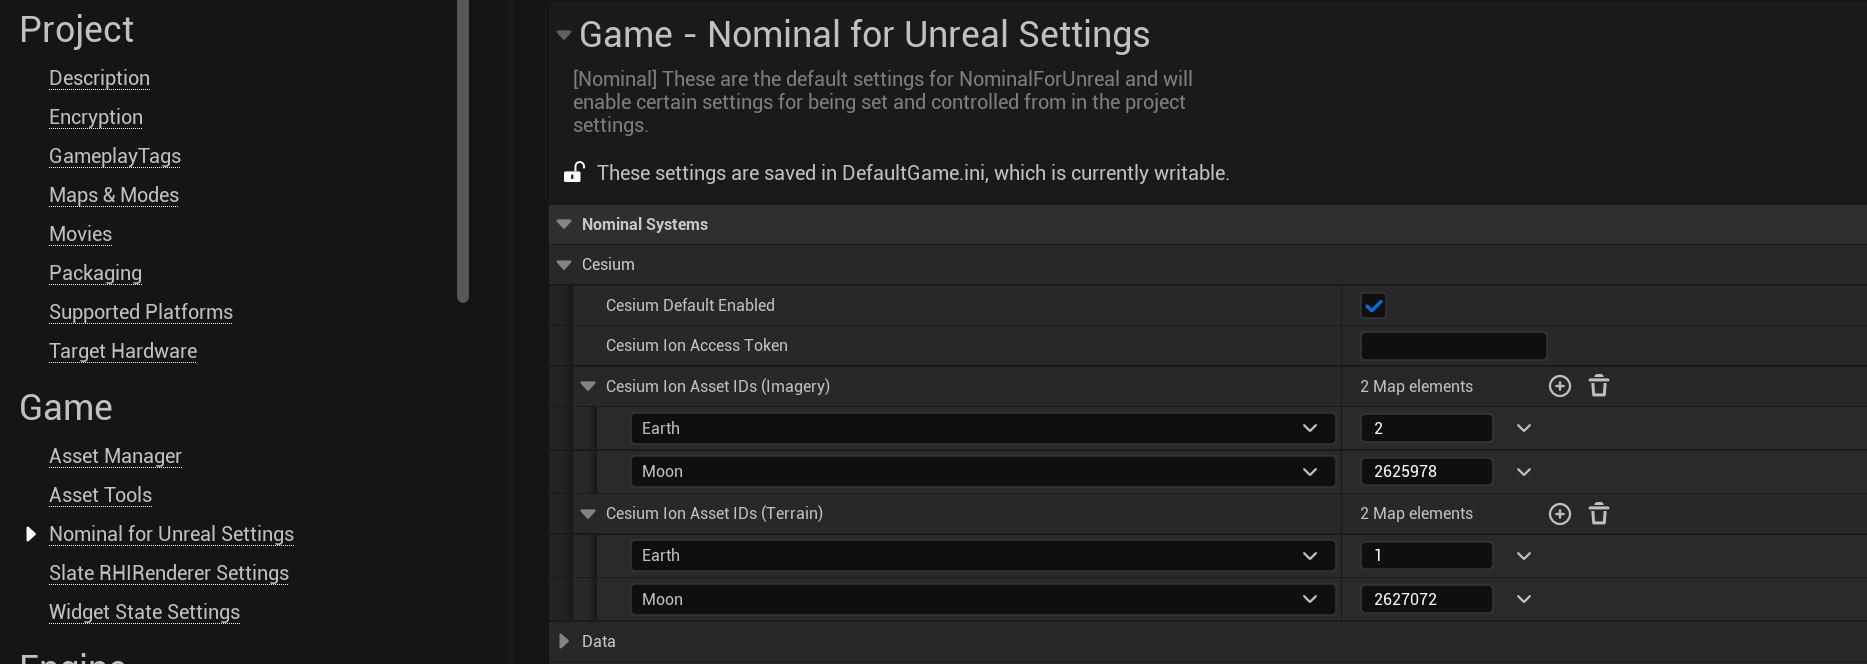The image size is (1867, 664).
Task: Open options chevron for Imagery Earth row
Action: pyautogui.click(x=1524, y=428)
